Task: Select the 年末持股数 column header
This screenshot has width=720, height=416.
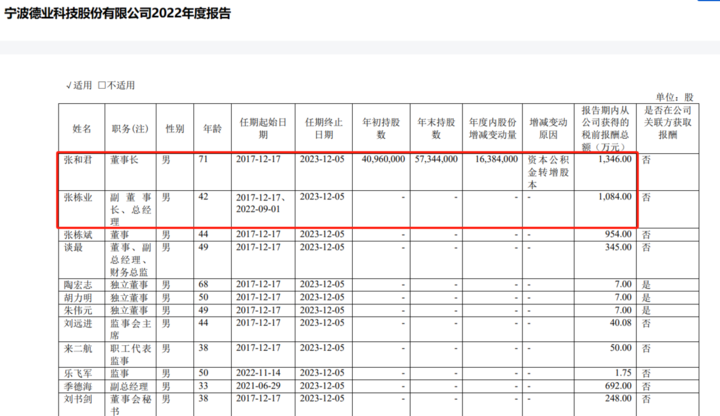Action: click(436, 129)
